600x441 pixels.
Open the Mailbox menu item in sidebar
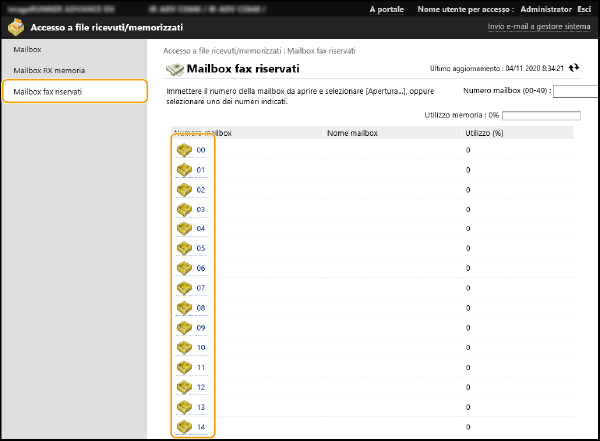[27, 49]
